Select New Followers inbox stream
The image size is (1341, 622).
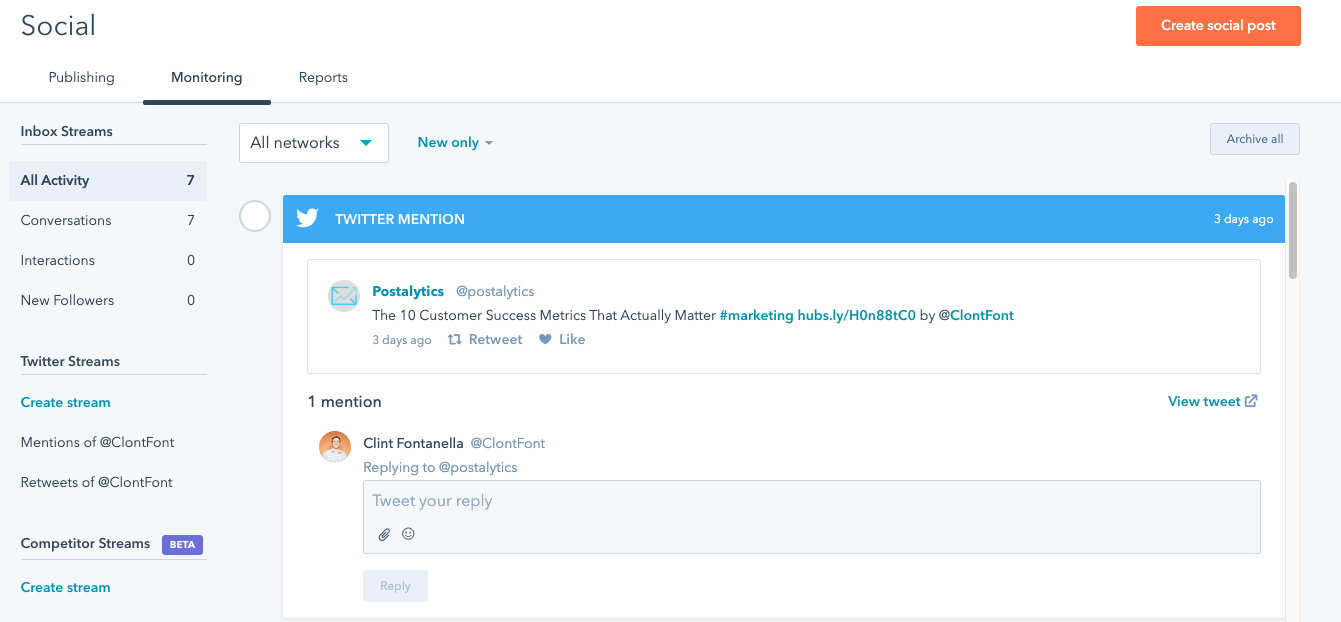(108, 301)
